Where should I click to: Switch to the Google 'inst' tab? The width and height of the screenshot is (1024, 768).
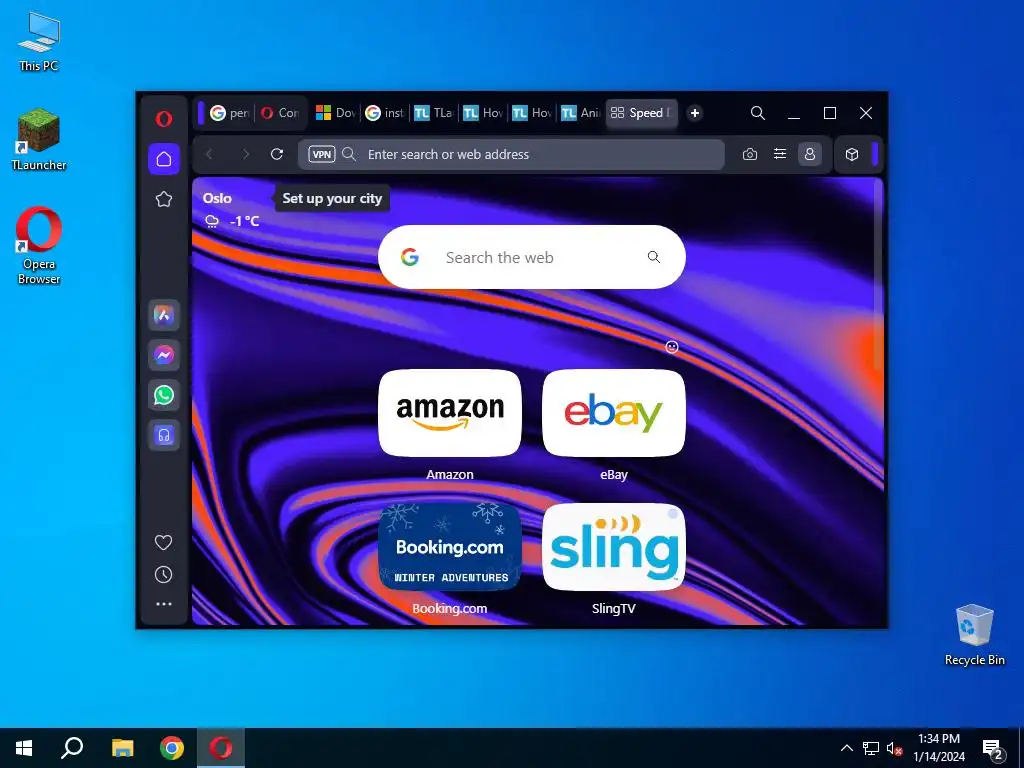pyautogui.click(x=385, y=113)
